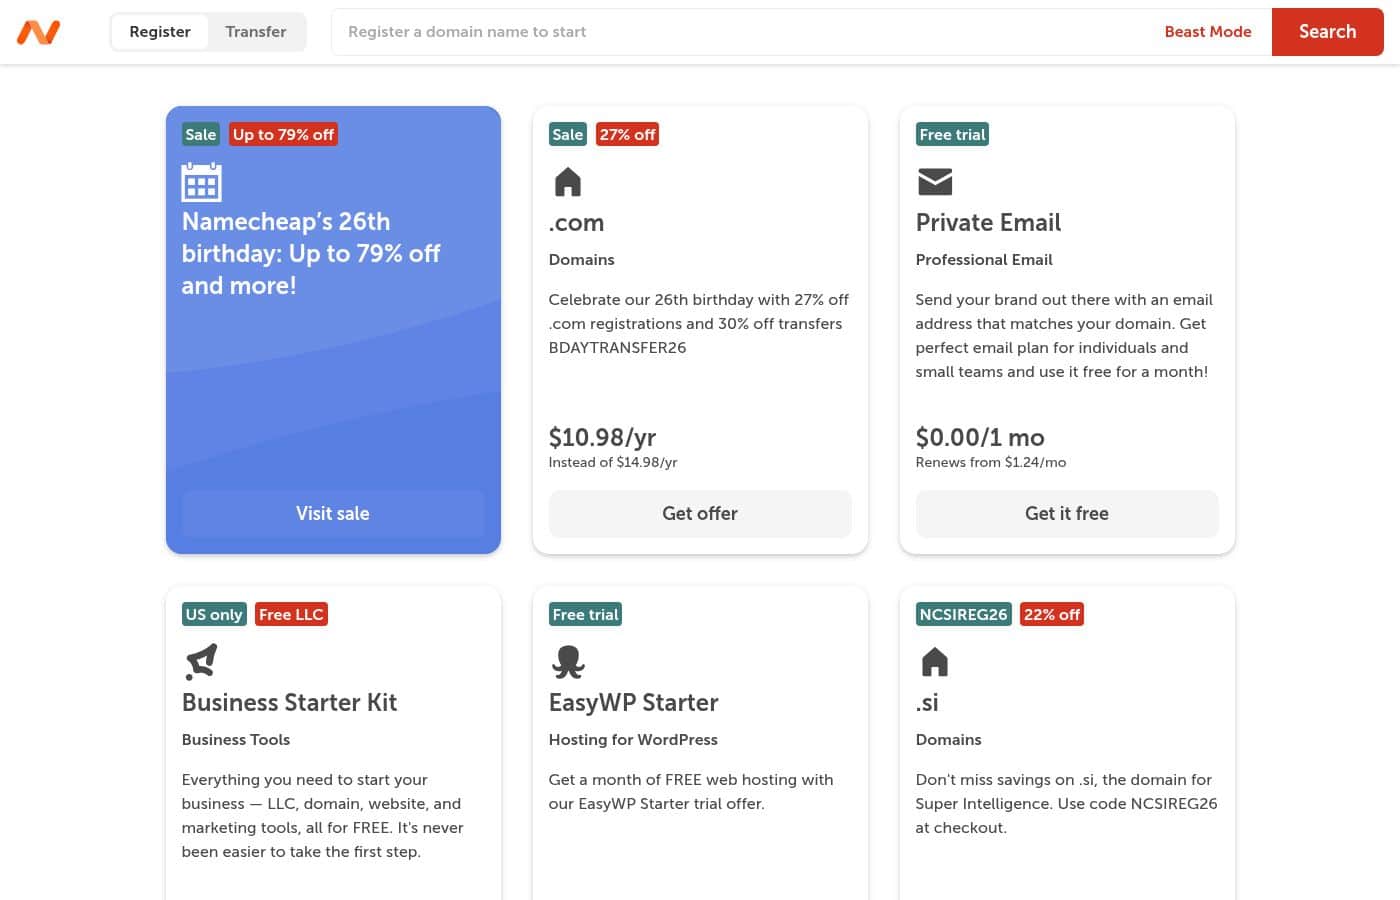Click the 'Professional Email' subtitle
The image size is (1400, 900).
tap(984, 260)
